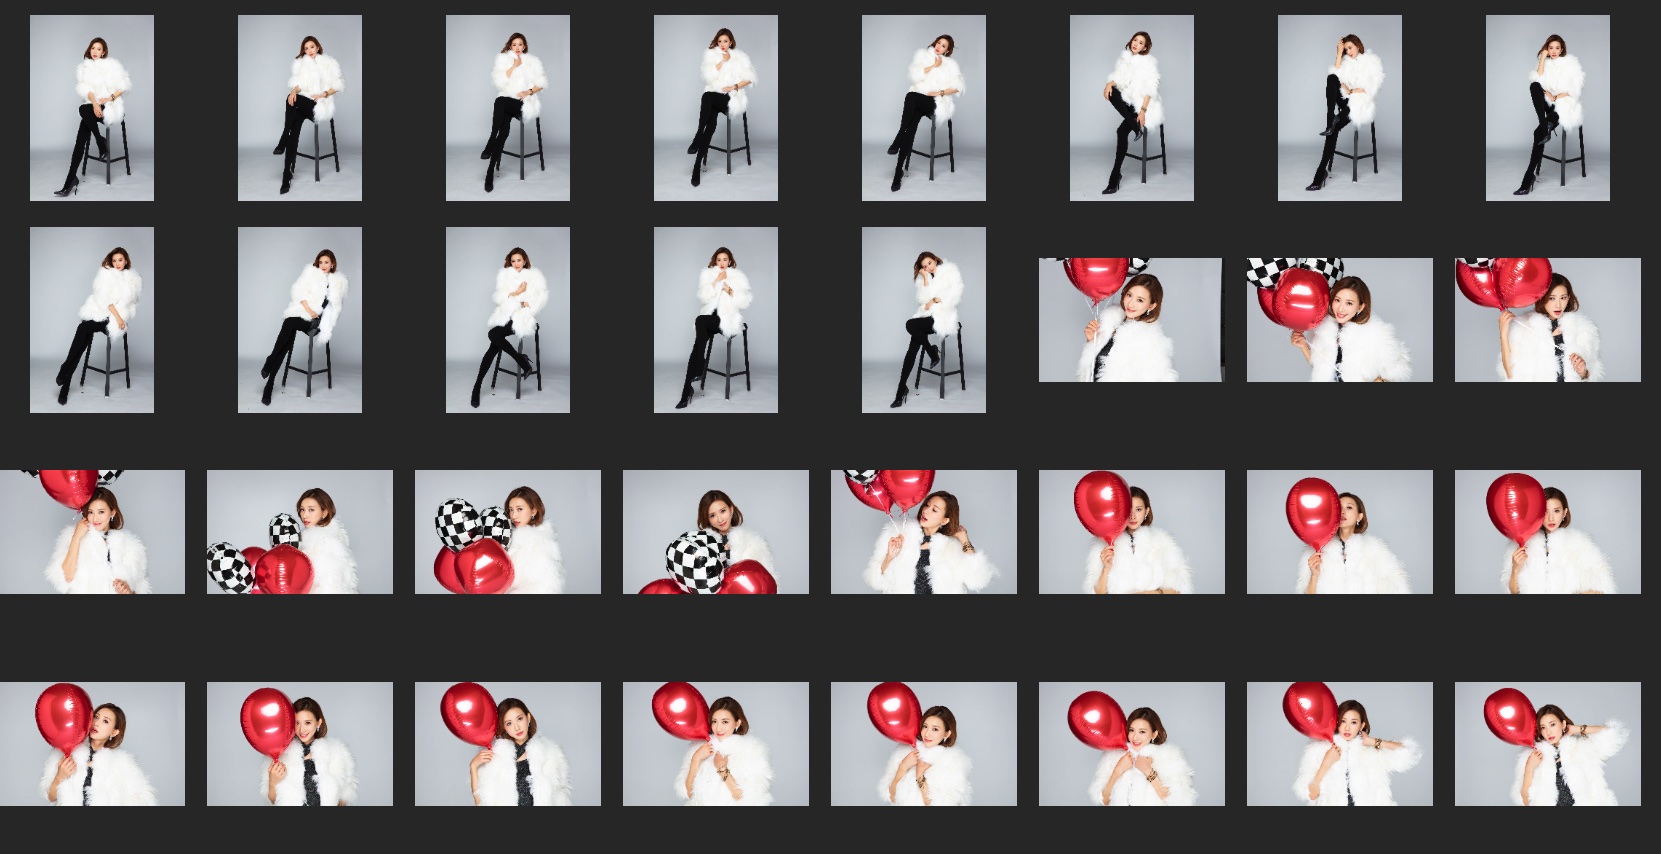
Task: Select third stool portrait in top row
Action: [507, 108]
